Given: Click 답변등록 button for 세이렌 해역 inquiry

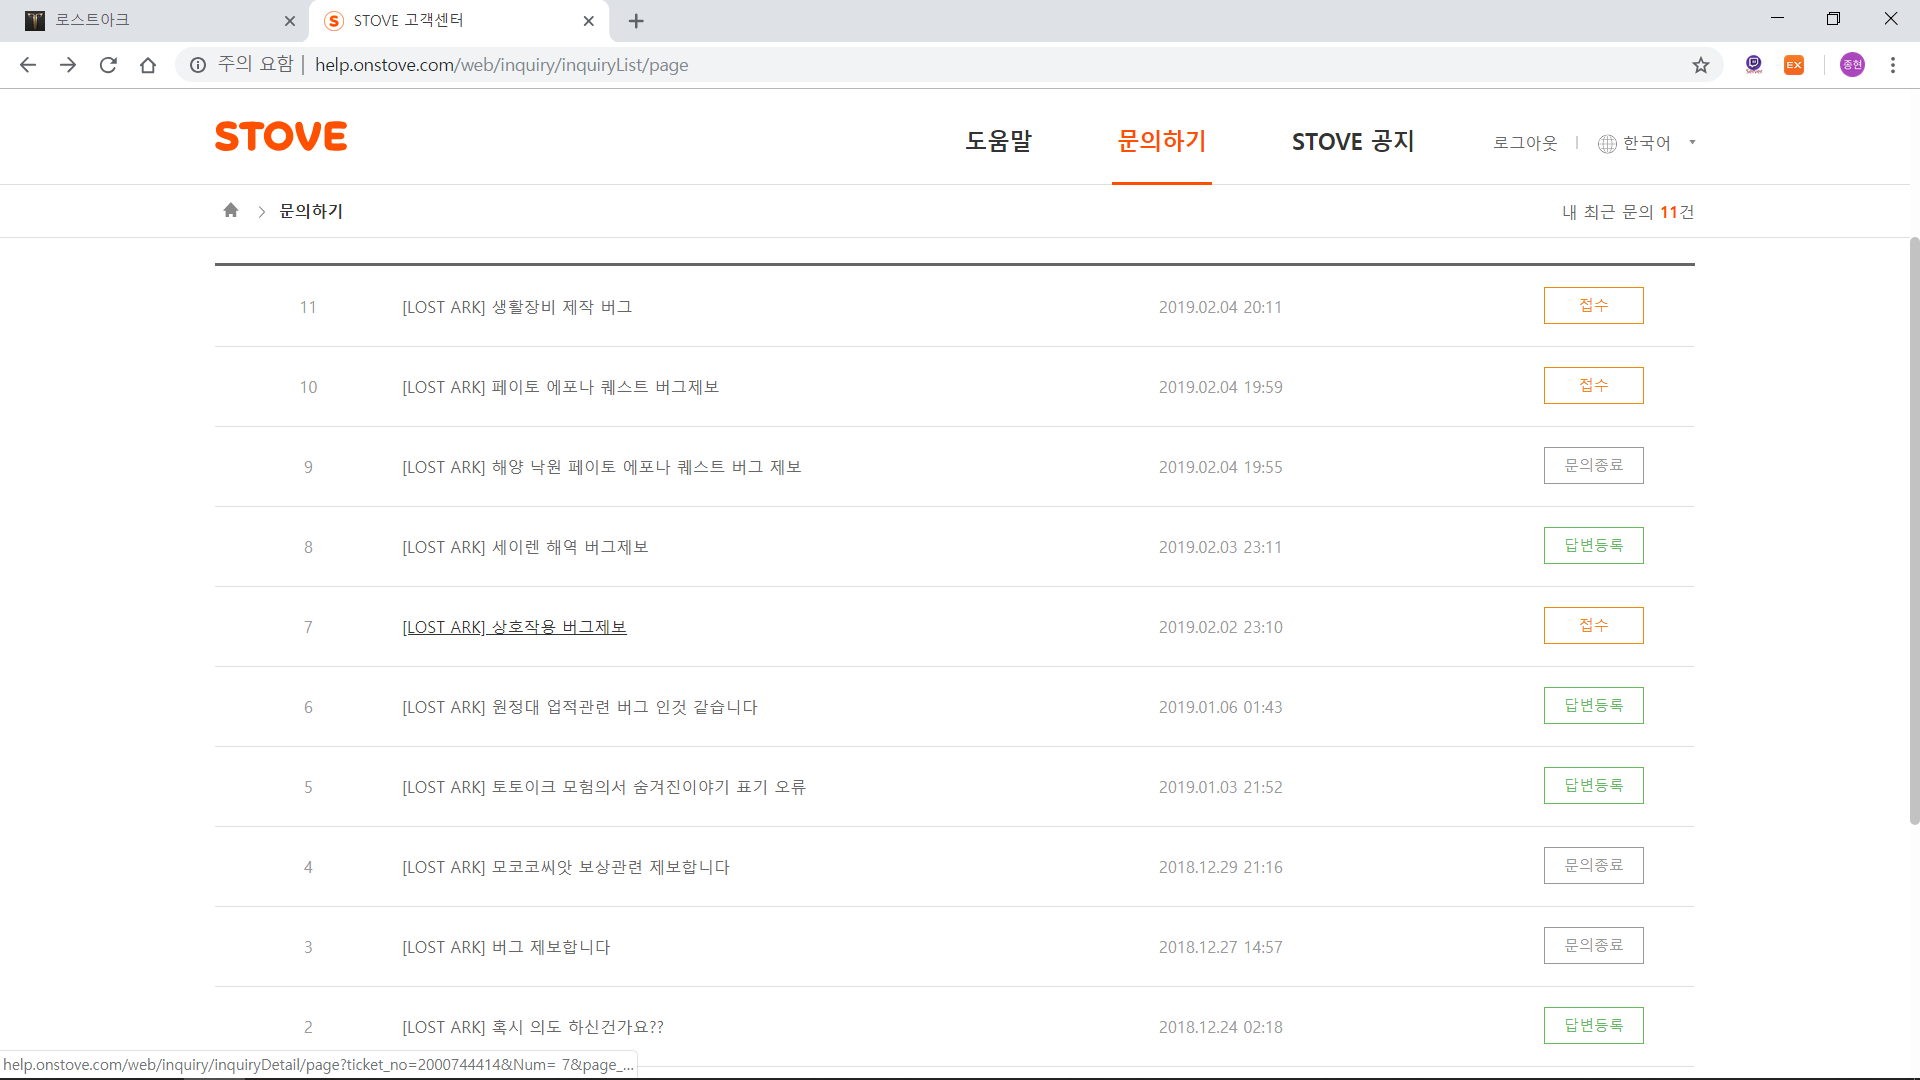Looking at the screenshot, I should tap(1593, 546).
